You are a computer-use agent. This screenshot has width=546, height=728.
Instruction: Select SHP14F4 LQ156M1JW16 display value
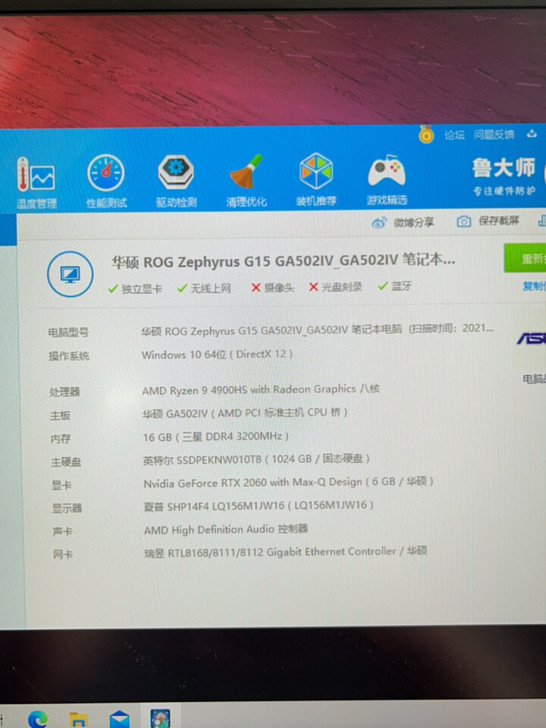[x=259, y=506]
